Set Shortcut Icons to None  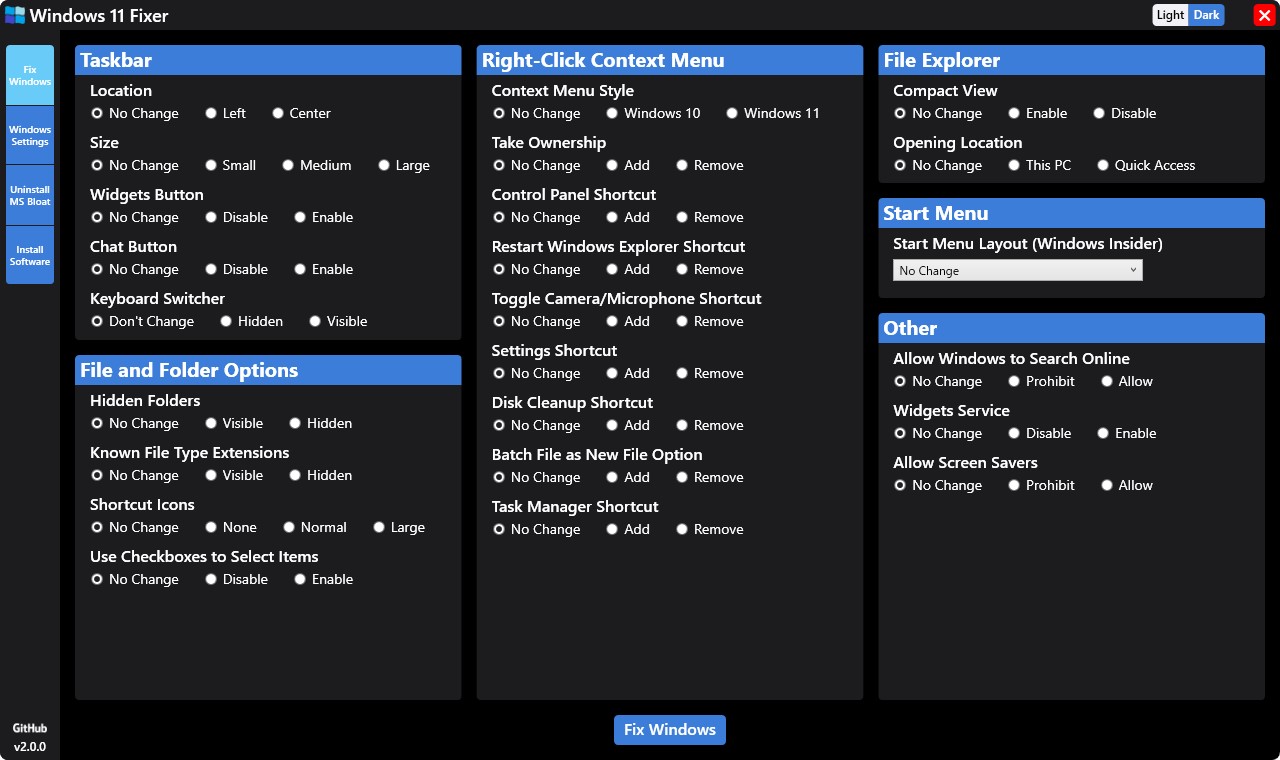tap(231, 527)
